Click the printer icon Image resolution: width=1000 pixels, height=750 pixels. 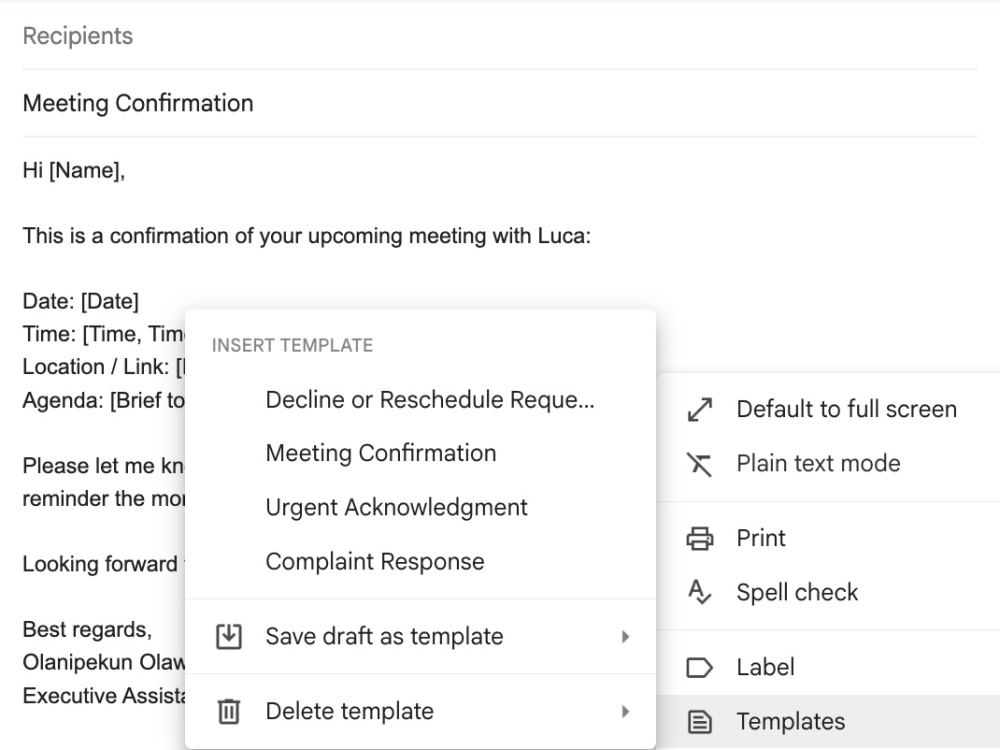(x=700, y=538)
